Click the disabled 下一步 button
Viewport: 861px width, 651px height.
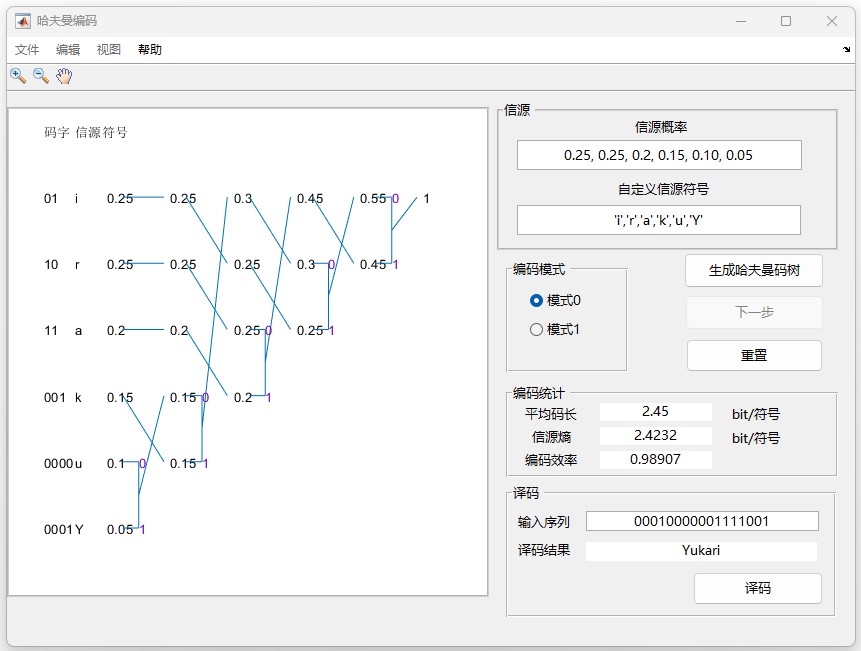tap(754, 312)
